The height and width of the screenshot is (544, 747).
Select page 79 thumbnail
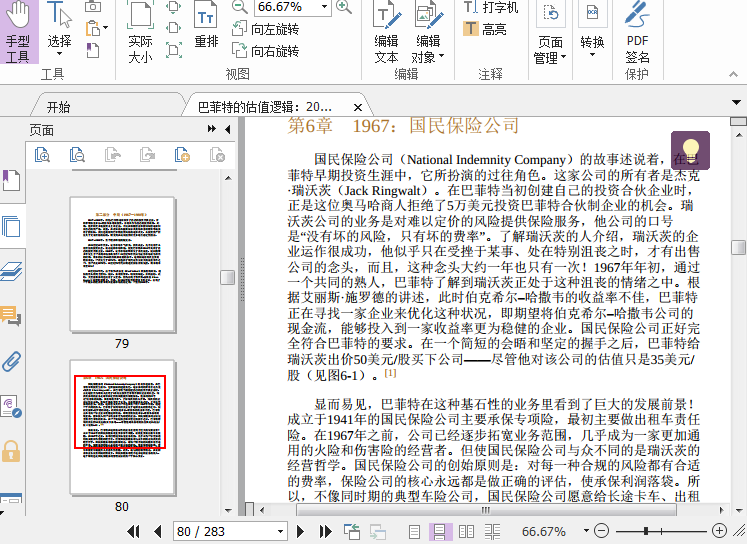[122, 265]
